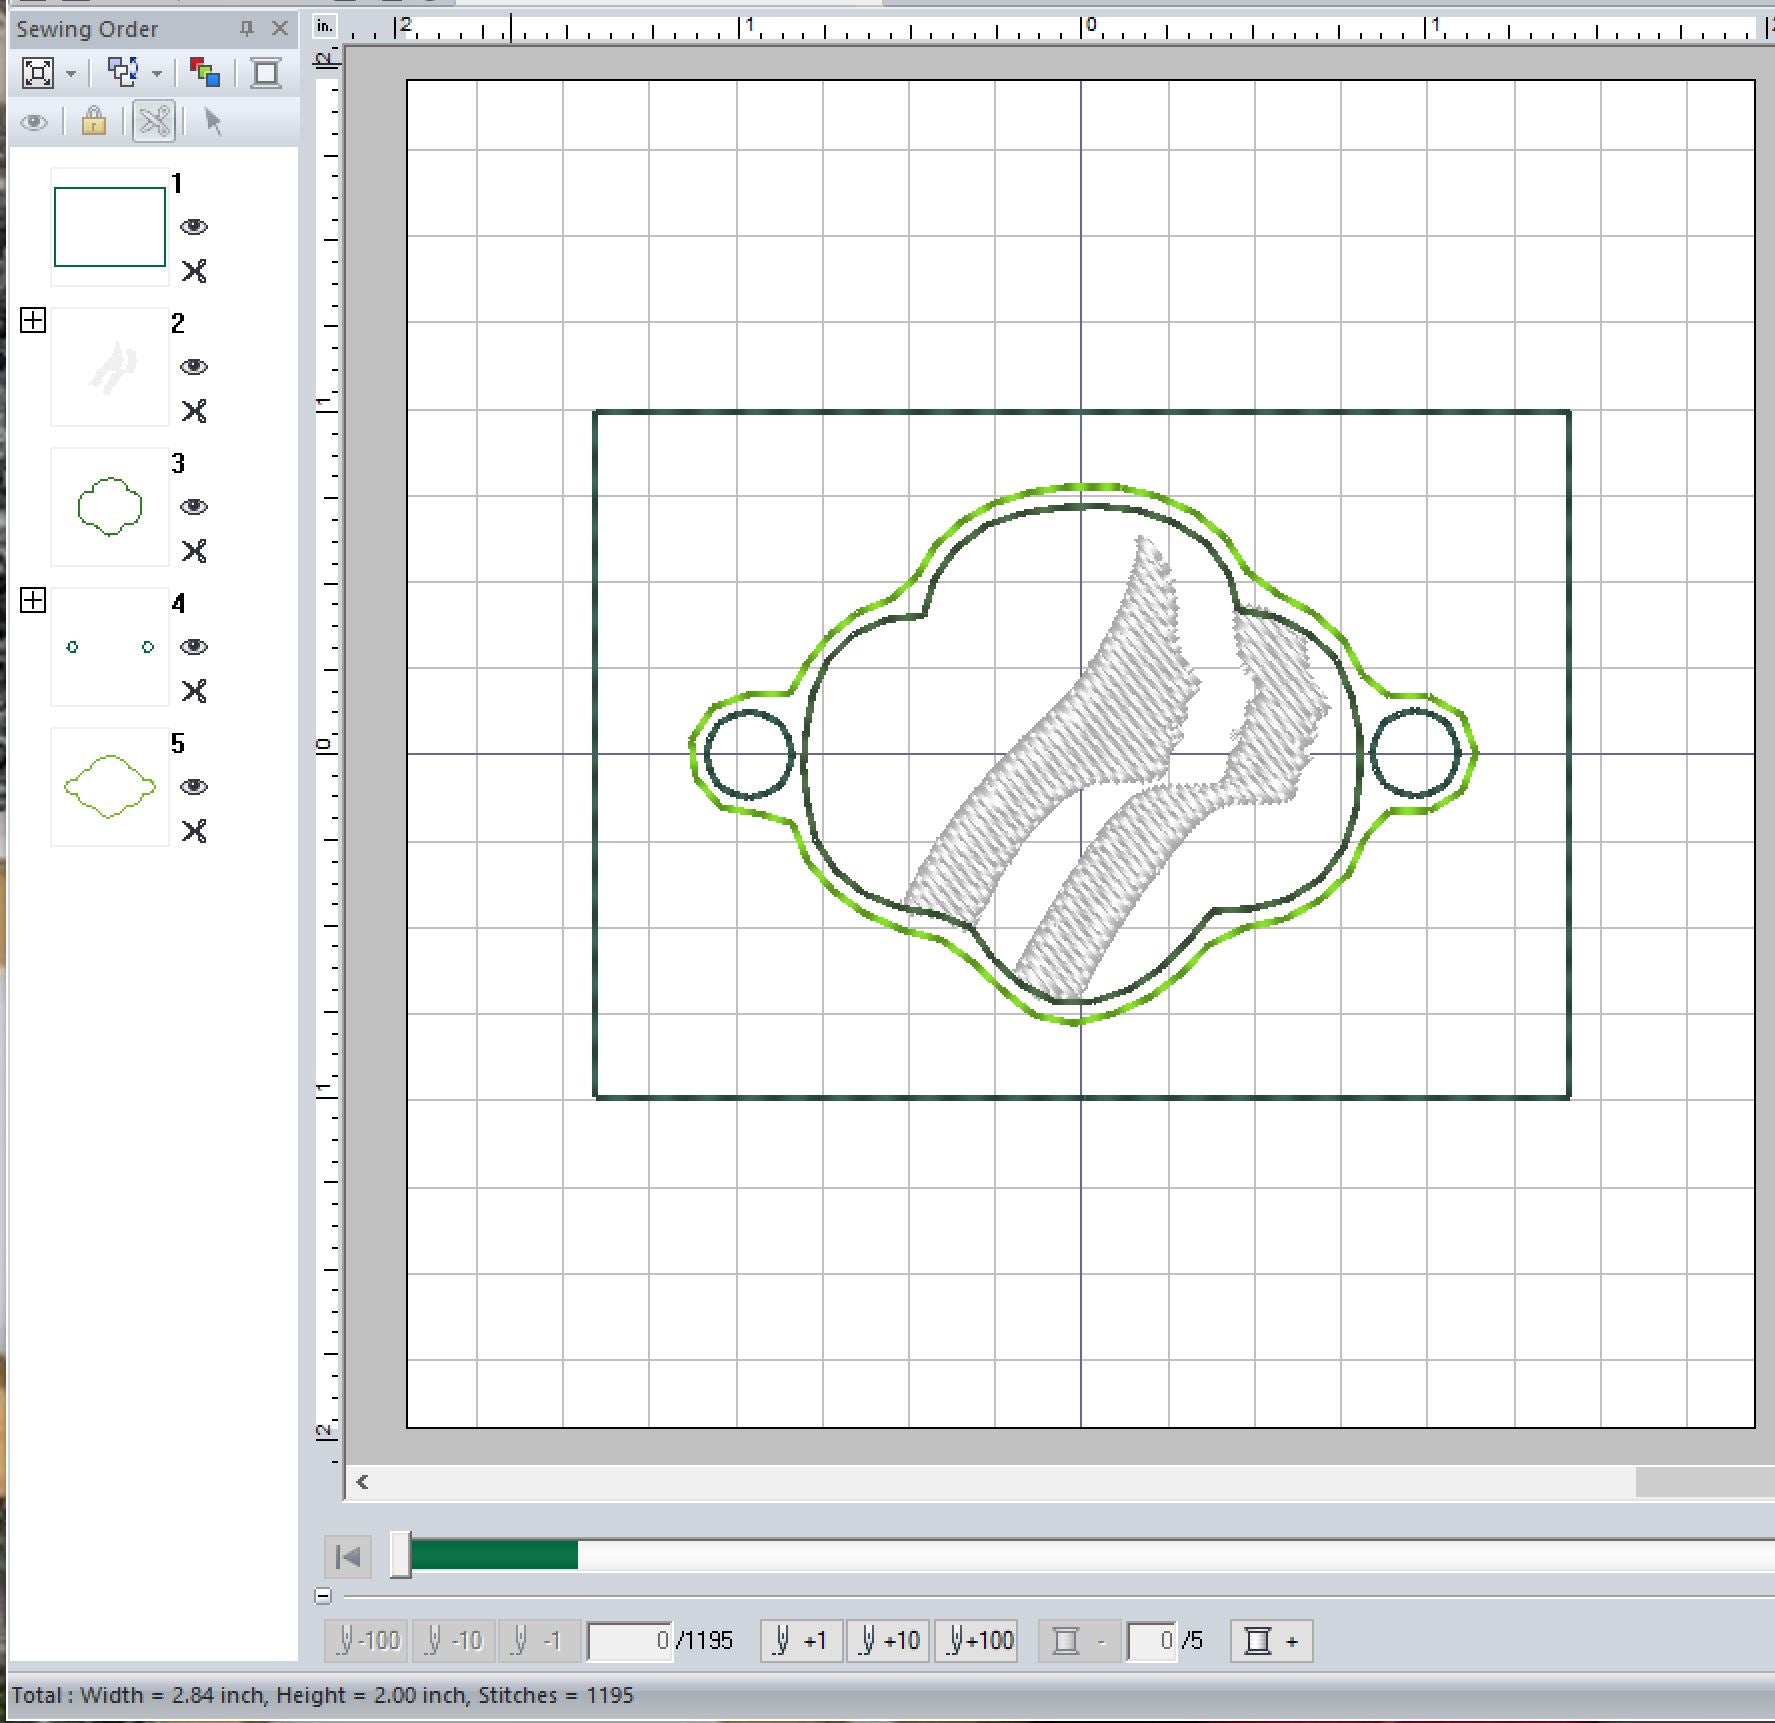The image size is (1775, 1723).
Task: Click the thread spool icon in panel toolbar
Action: pyautogui.click(x=266, y=73)
